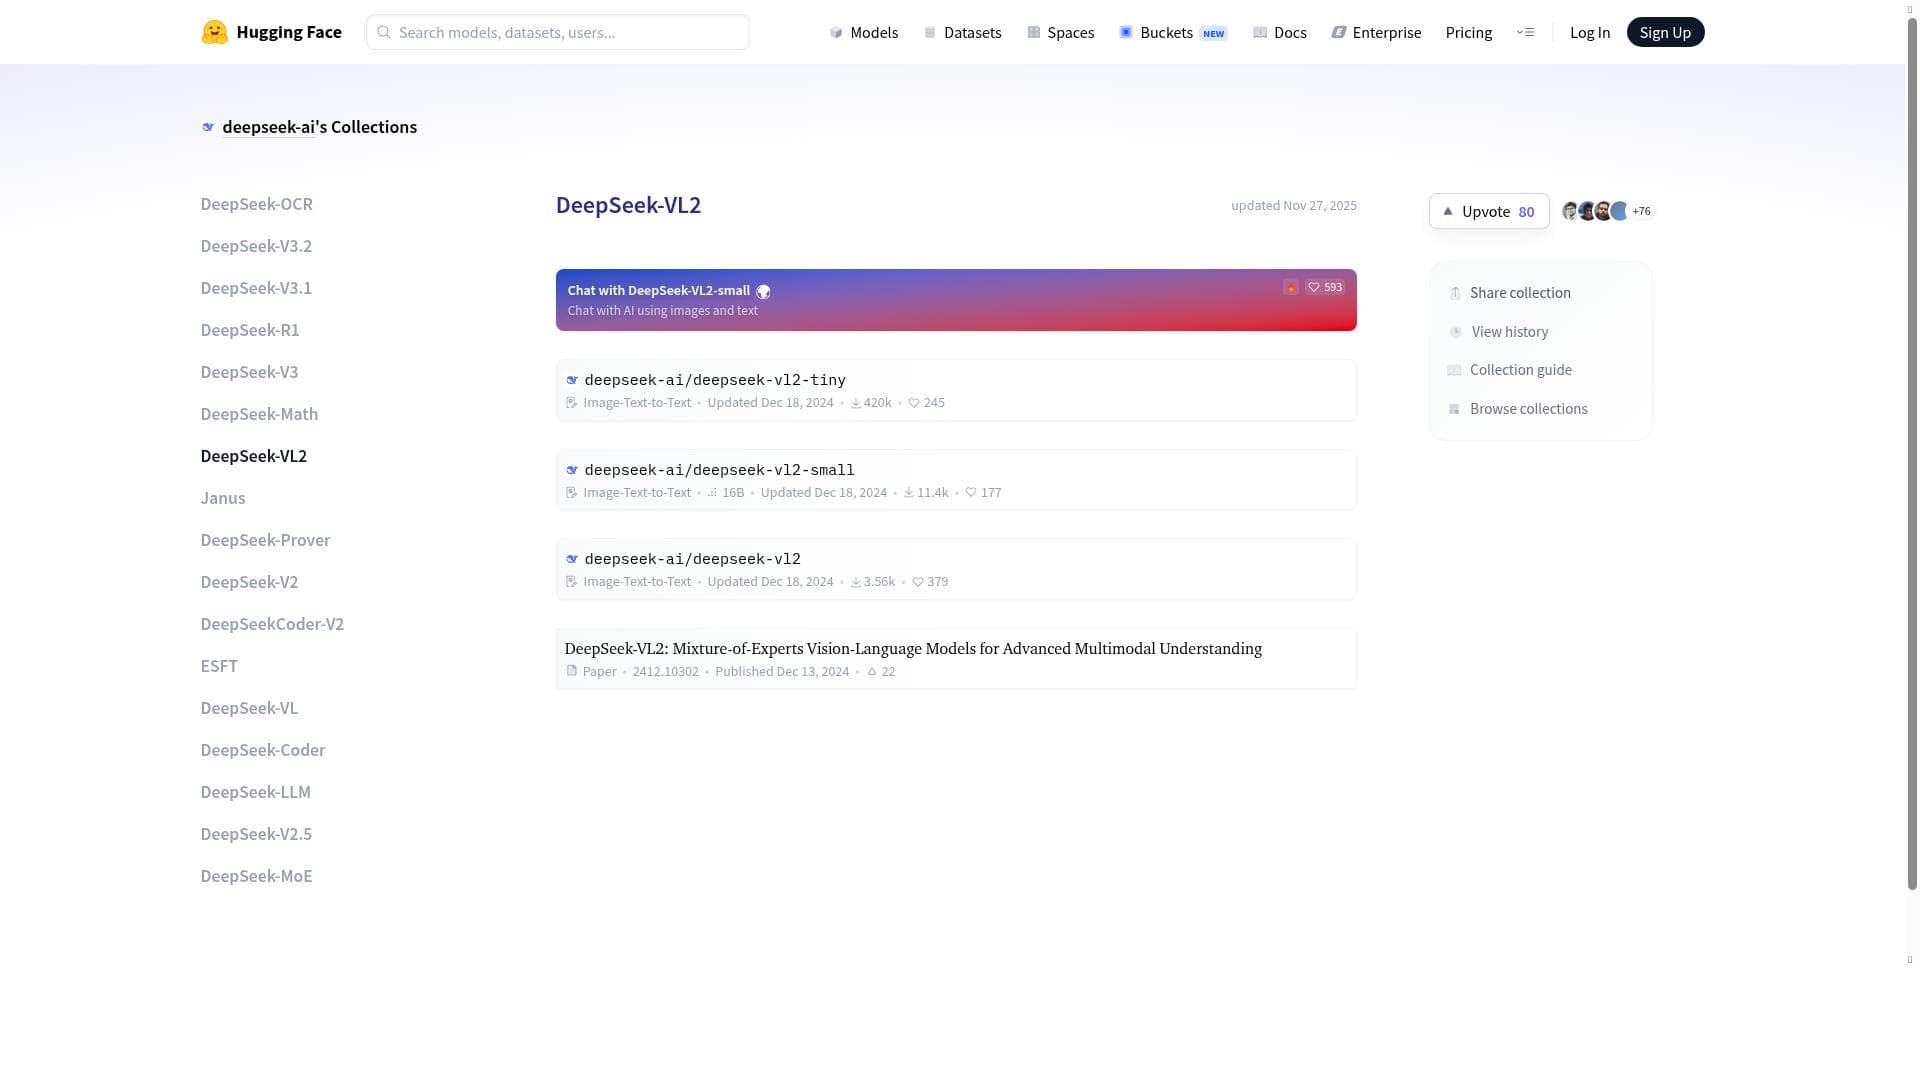
Task: Select DeepSeek-OCR collection in sidebar
Action: 257,204
